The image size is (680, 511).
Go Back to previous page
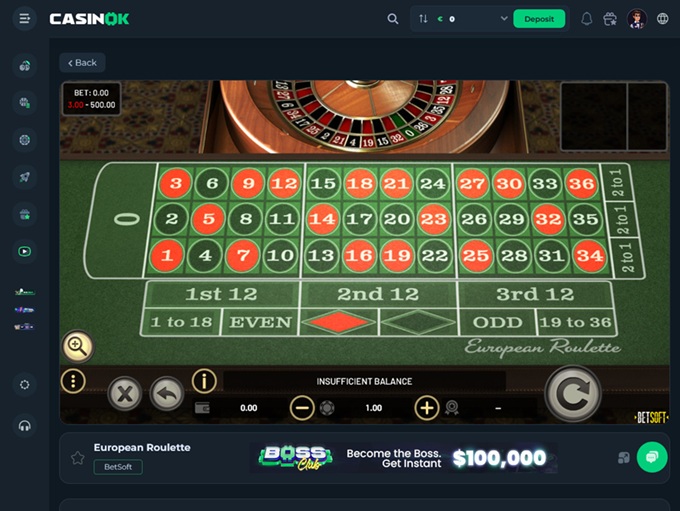pos(82,63)
